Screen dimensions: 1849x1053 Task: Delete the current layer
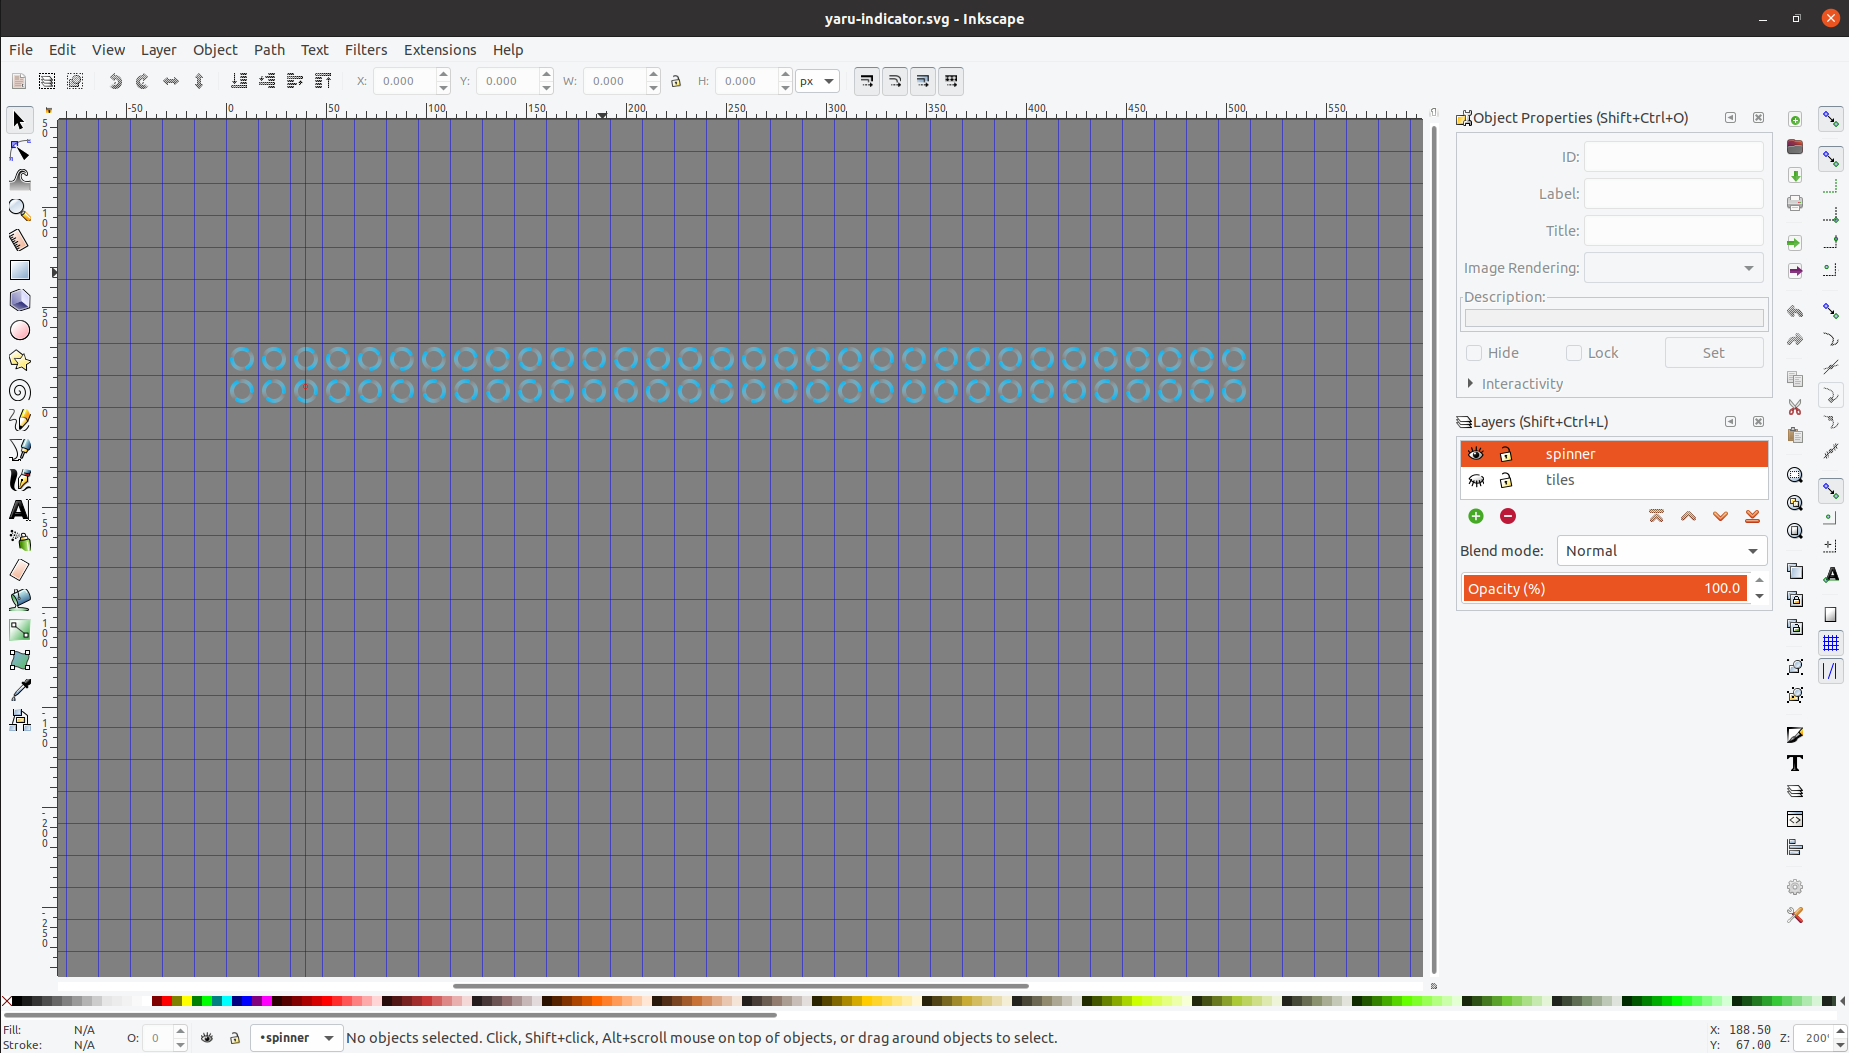point(1508,516)
